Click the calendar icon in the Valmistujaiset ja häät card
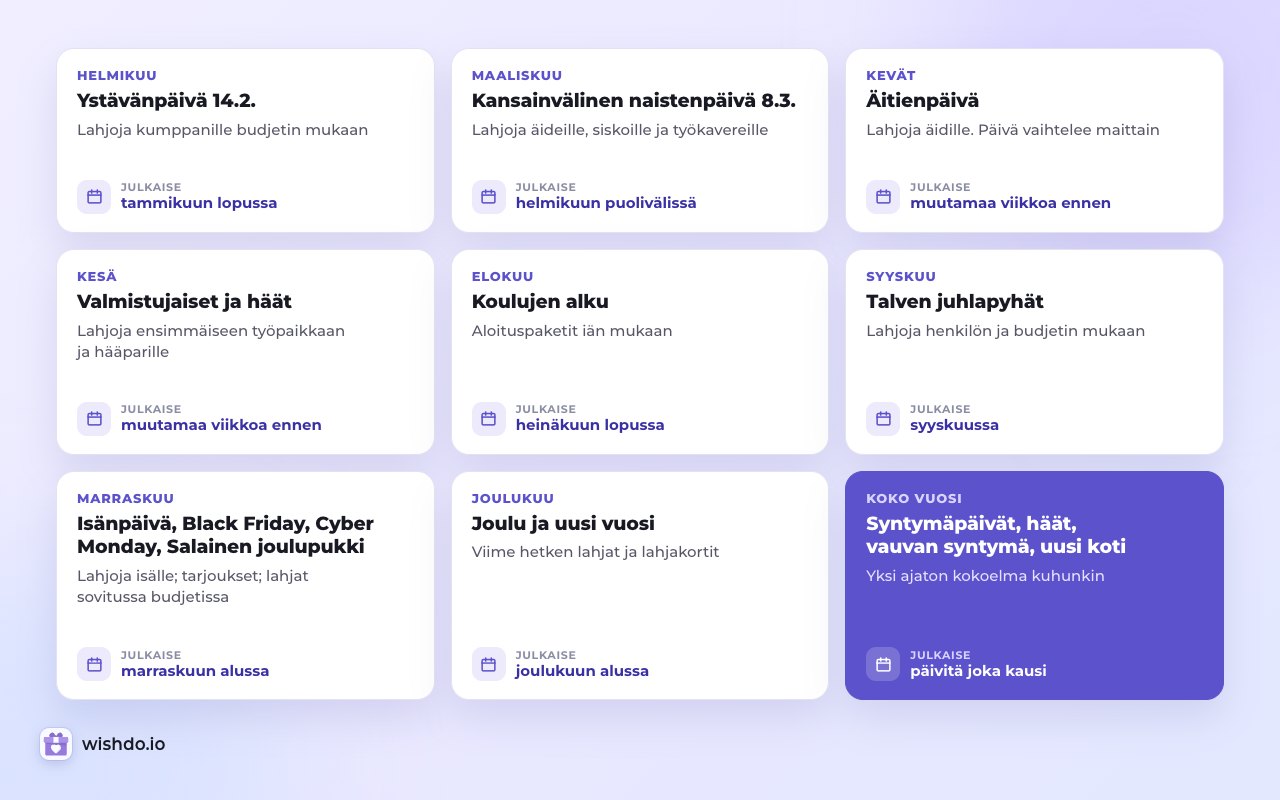The width and height of the screenshot is (1280, 800). click(94, 418)
